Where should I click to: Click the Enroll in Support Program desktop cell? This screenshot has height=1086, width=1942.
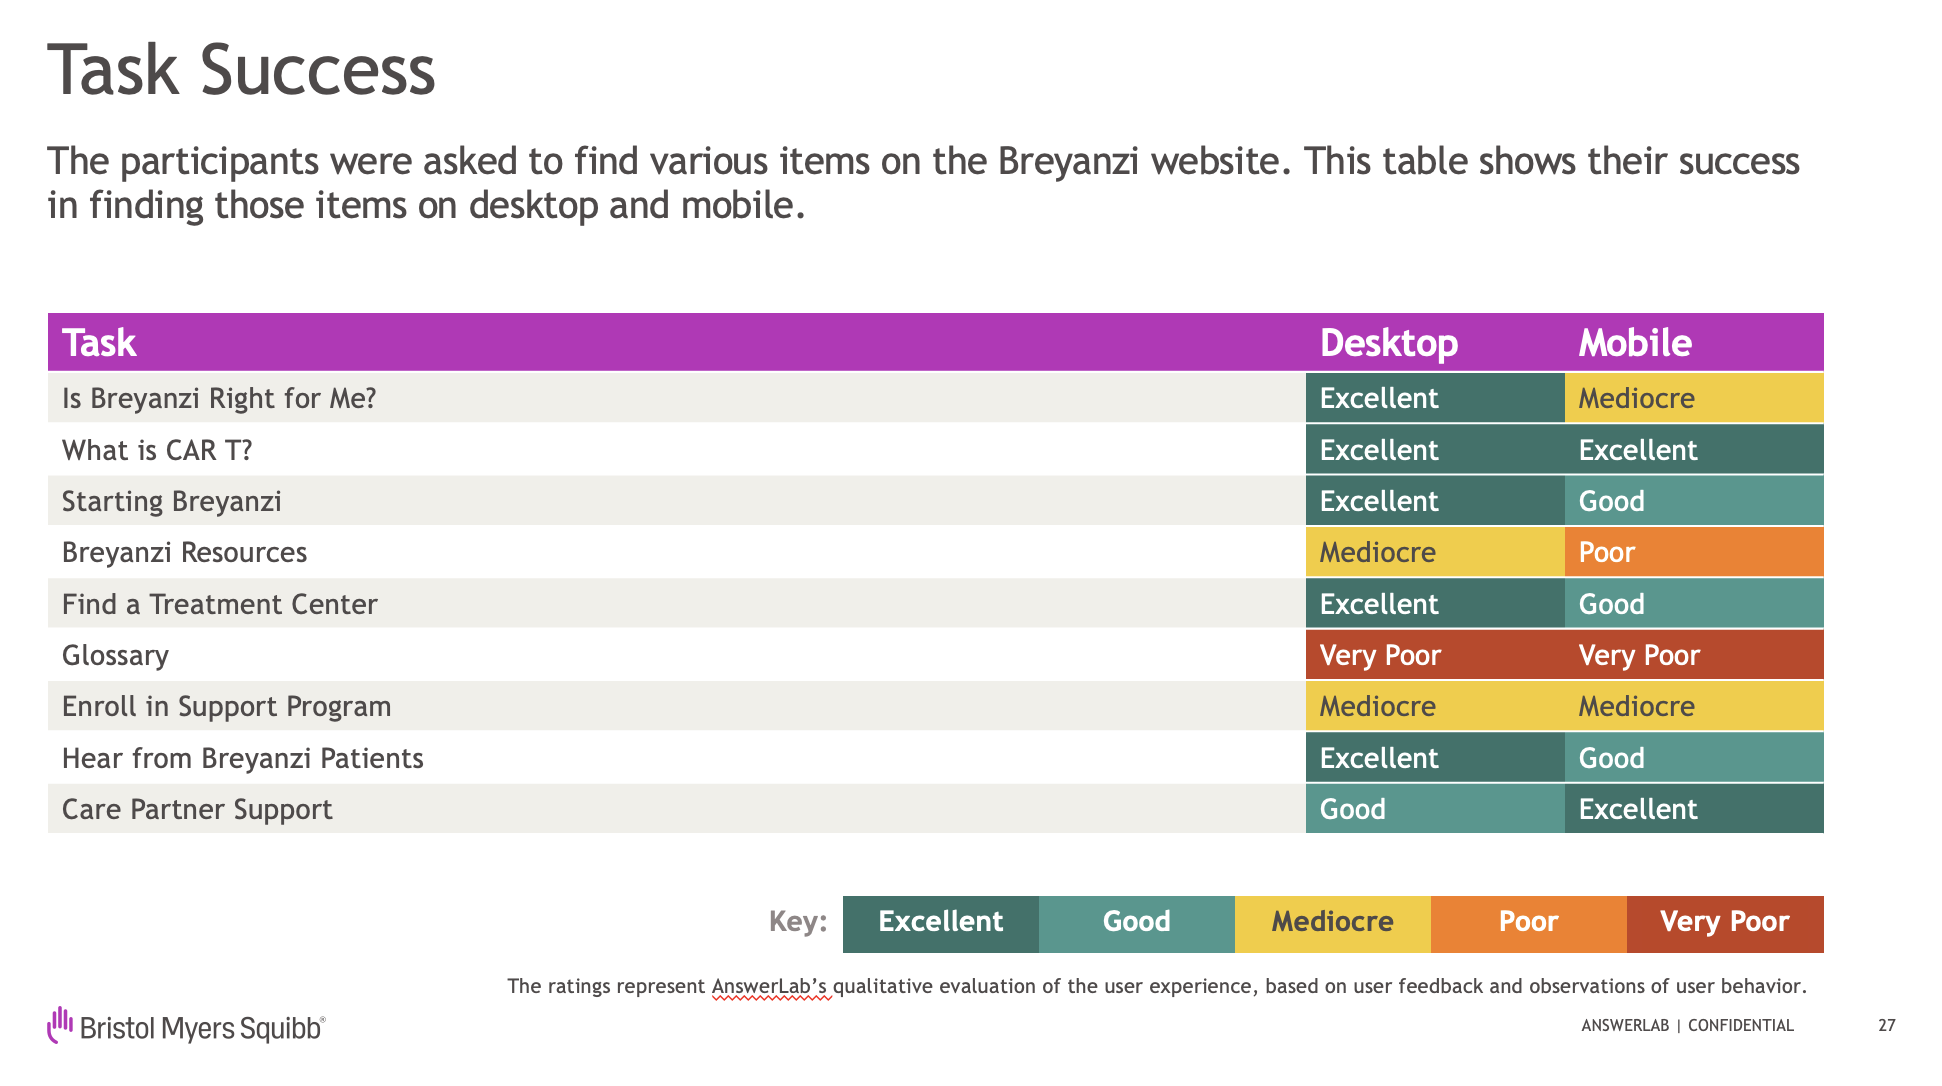click(x=1434, y=706)
